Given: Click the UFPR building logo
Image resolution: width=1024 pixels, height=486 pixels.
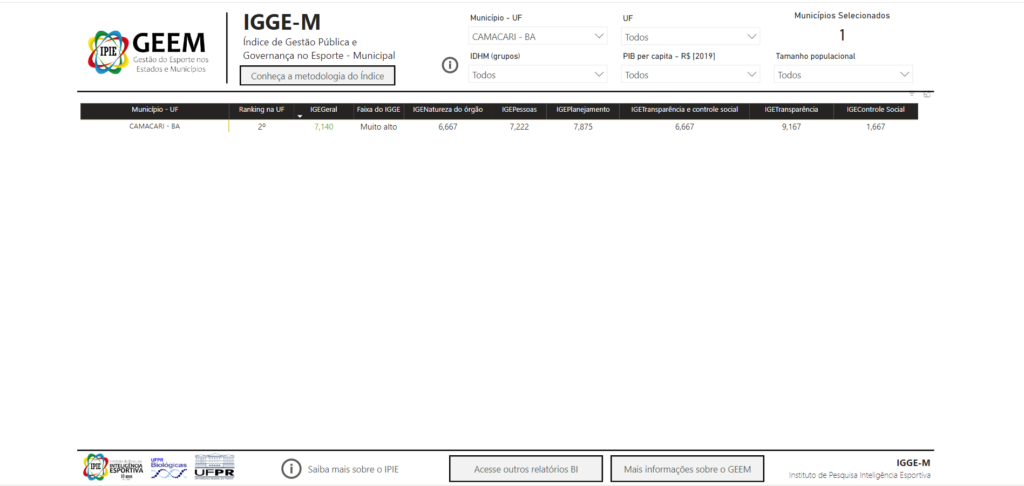Looking at the screenshot, I should pos(214,467).
